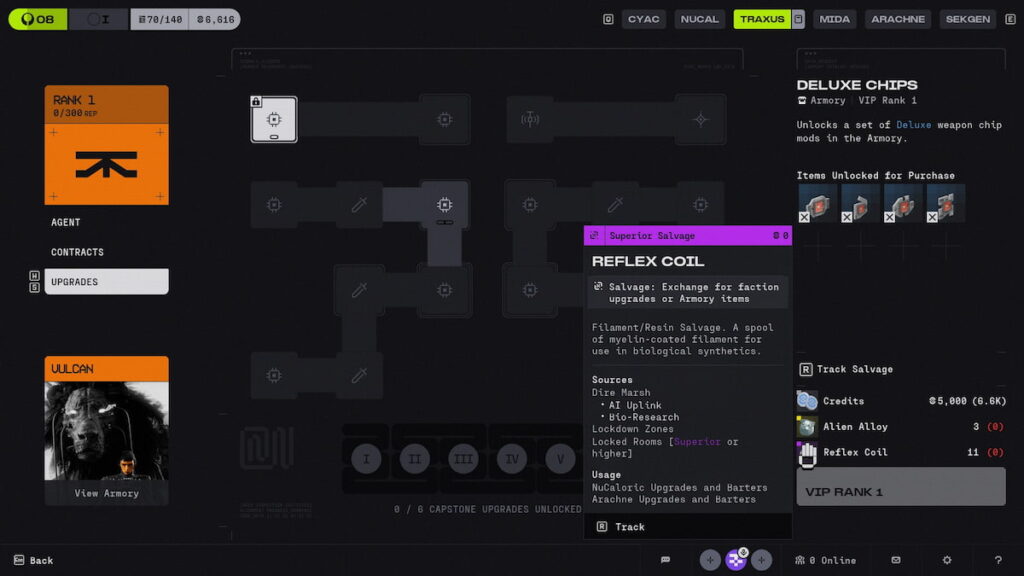1024x576 pixels.
Task: Open the Contracts menu item
Action: pyautogui.click(x=78, y=252)
